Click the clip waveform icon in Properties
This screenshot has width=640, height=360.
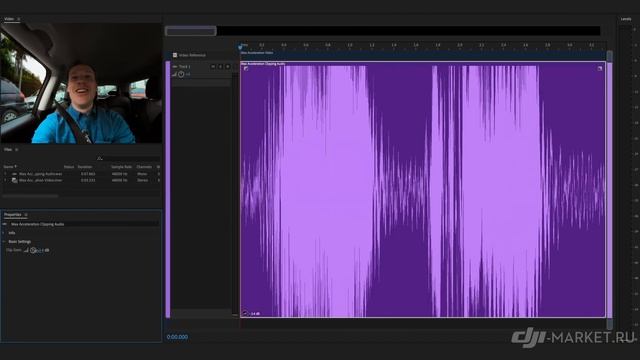click(x=5, y=224)
